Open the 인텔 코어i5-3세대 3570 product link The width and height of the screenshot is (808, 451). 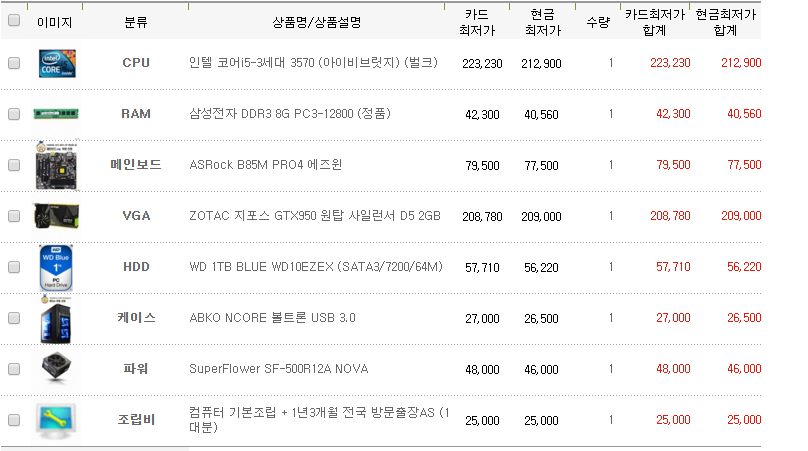[313, 63]
